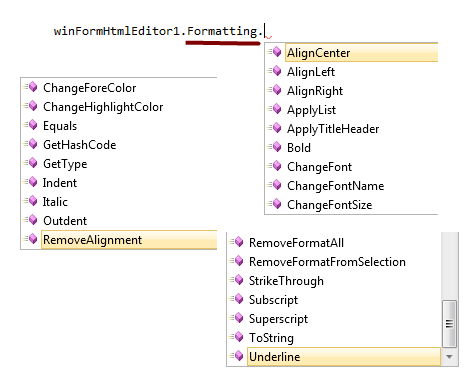The image size is (473, 376).
Task: Click the method icon beside Indent
Action: click(31, 182)
